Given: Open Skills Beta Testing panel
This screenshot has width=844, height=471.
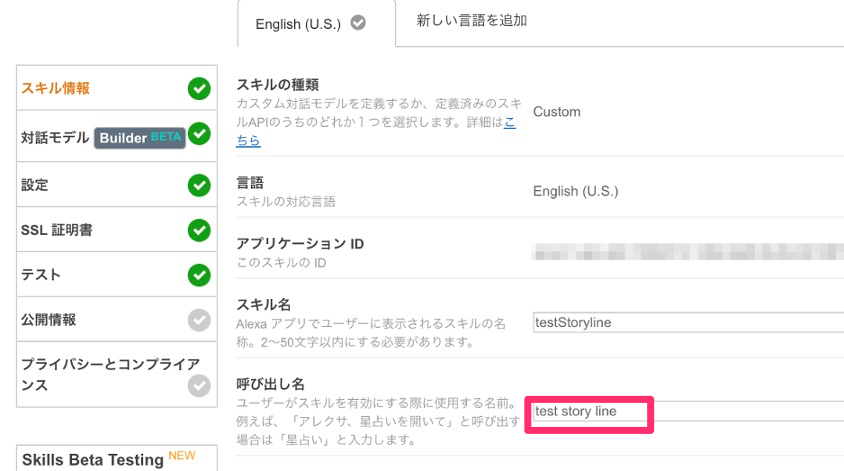Looking at the screenshot, I should tap(92, 460).
